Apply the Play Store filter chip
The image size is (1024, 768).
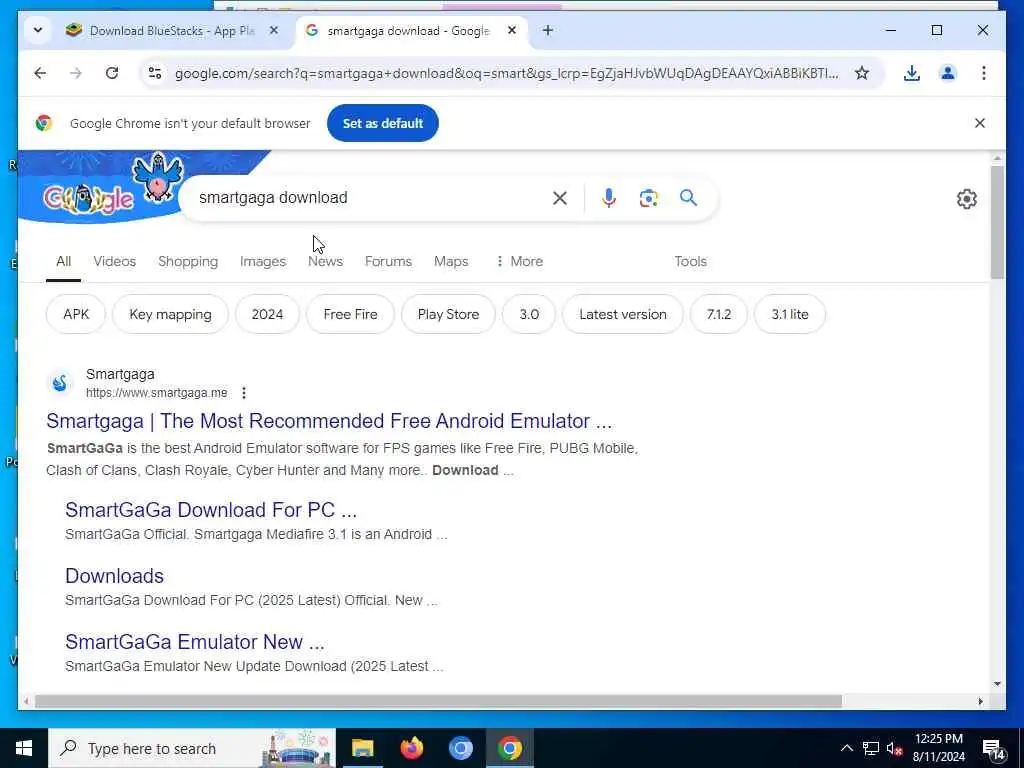click(448, 314)
